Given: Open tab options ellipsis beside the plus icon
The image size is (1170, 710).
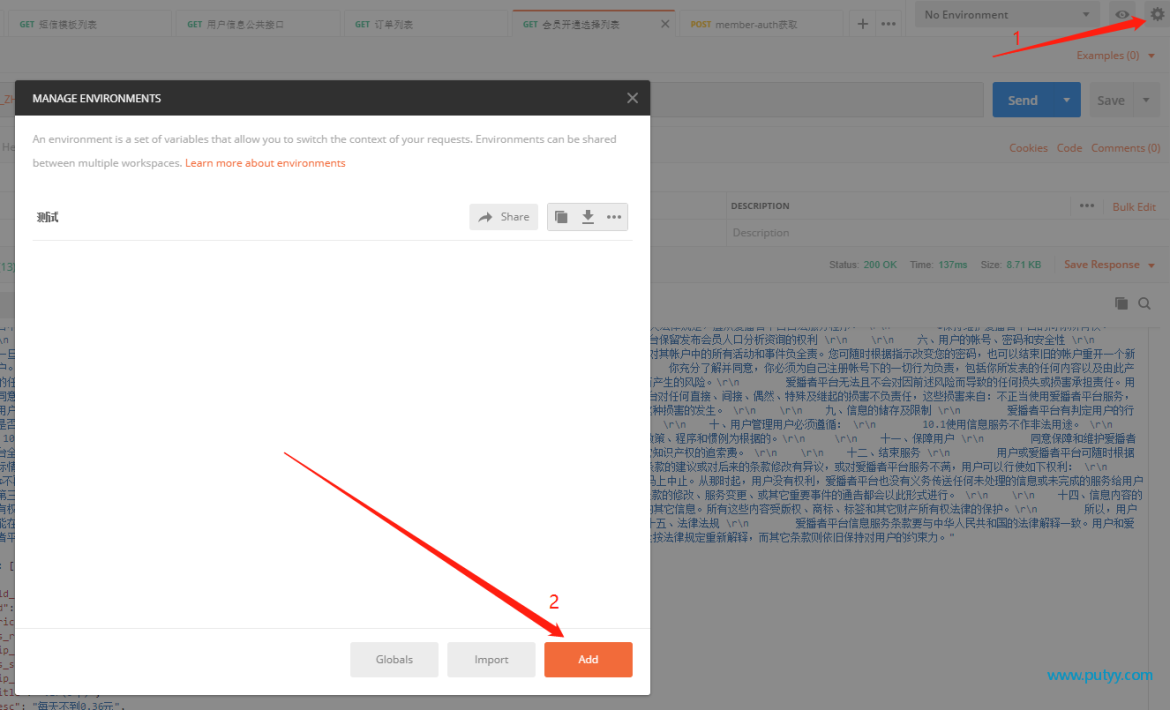Looking at the screenshot, I should 888,24.
